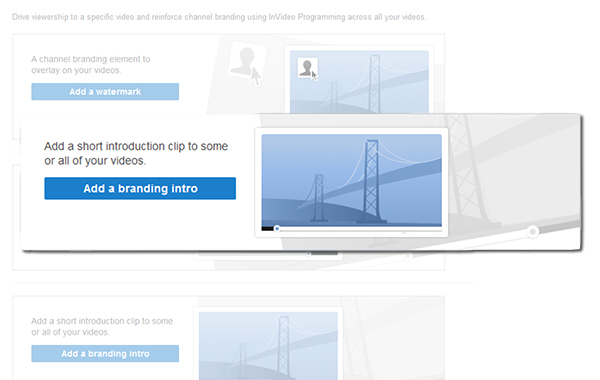The height and width of the screenshot is (380, 600).
Task: Click the large faded profile silhouette icon
Action: [246, 61]
